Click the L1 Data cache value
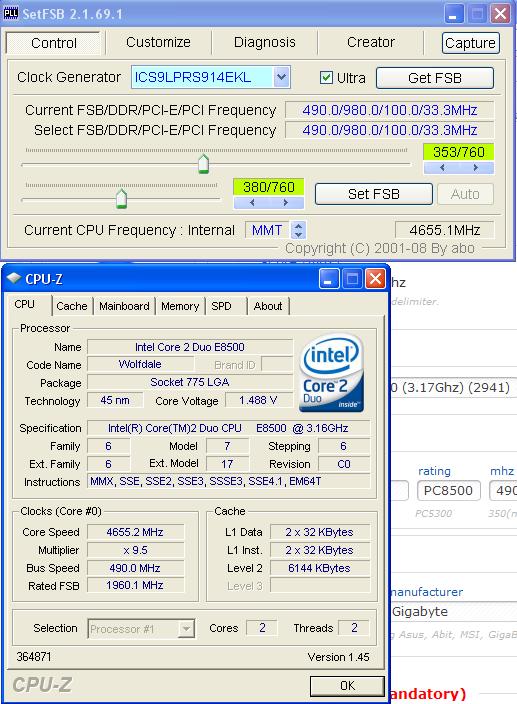Viewport: 517px width, 704px height. coord(320,532)
